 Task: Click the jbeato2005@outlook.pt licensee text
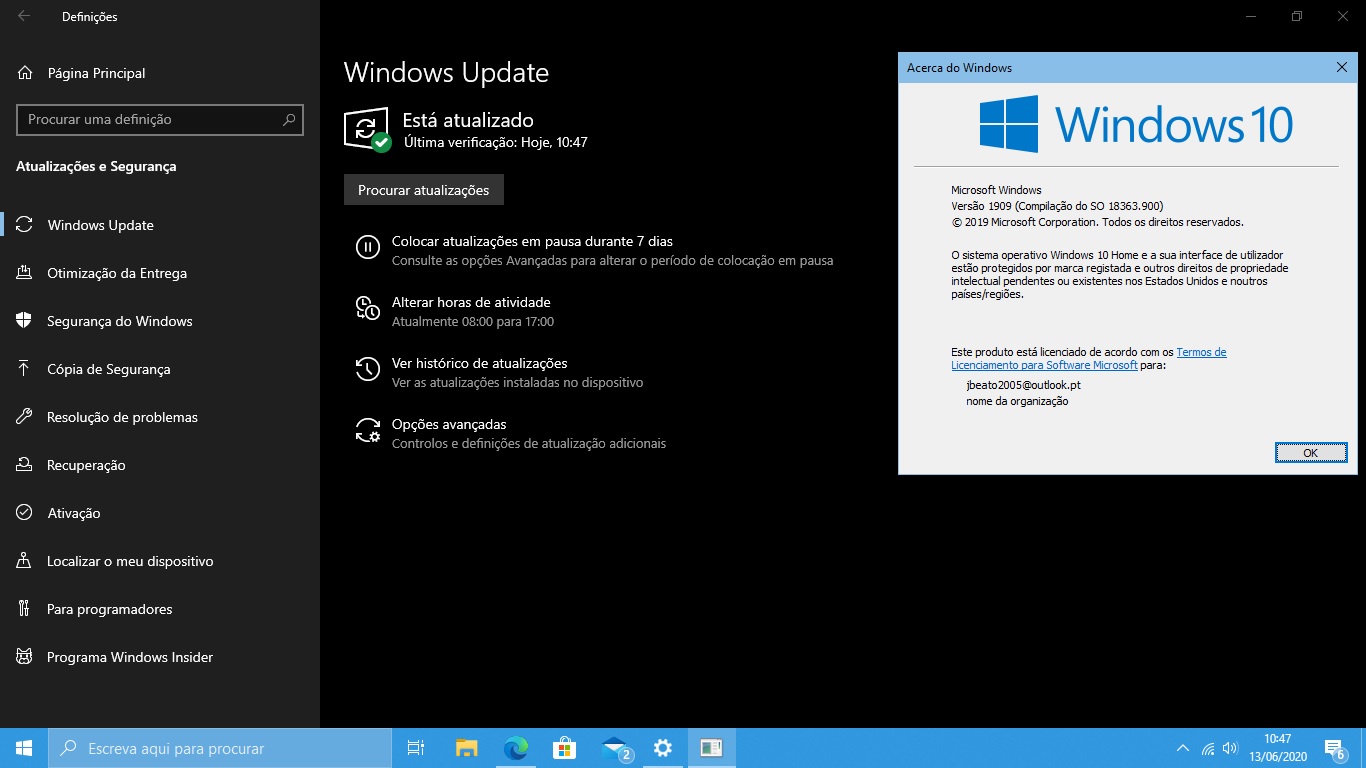tap(1024, 385)
